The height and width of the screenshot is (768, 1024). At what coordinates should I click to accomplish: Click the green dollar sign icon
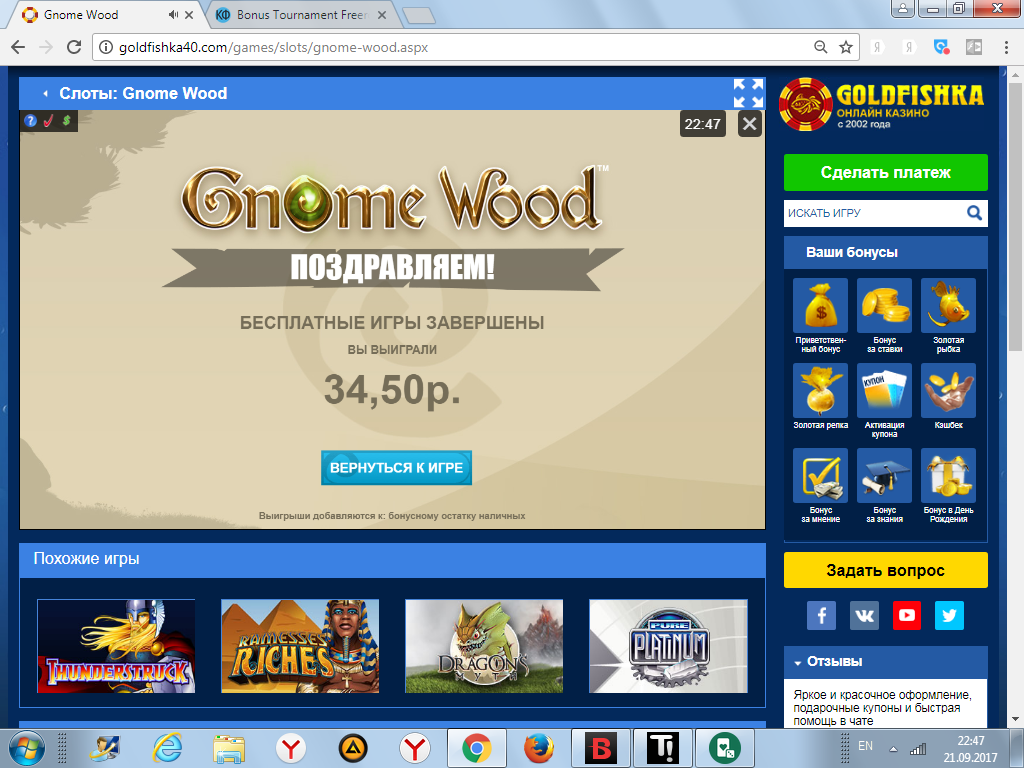(66, 121)
